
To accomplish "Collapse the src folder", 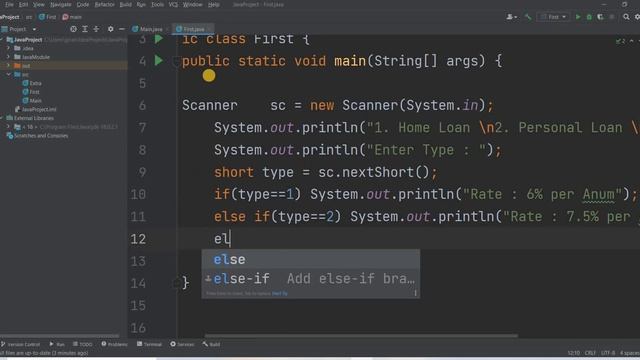I will 8,74.
